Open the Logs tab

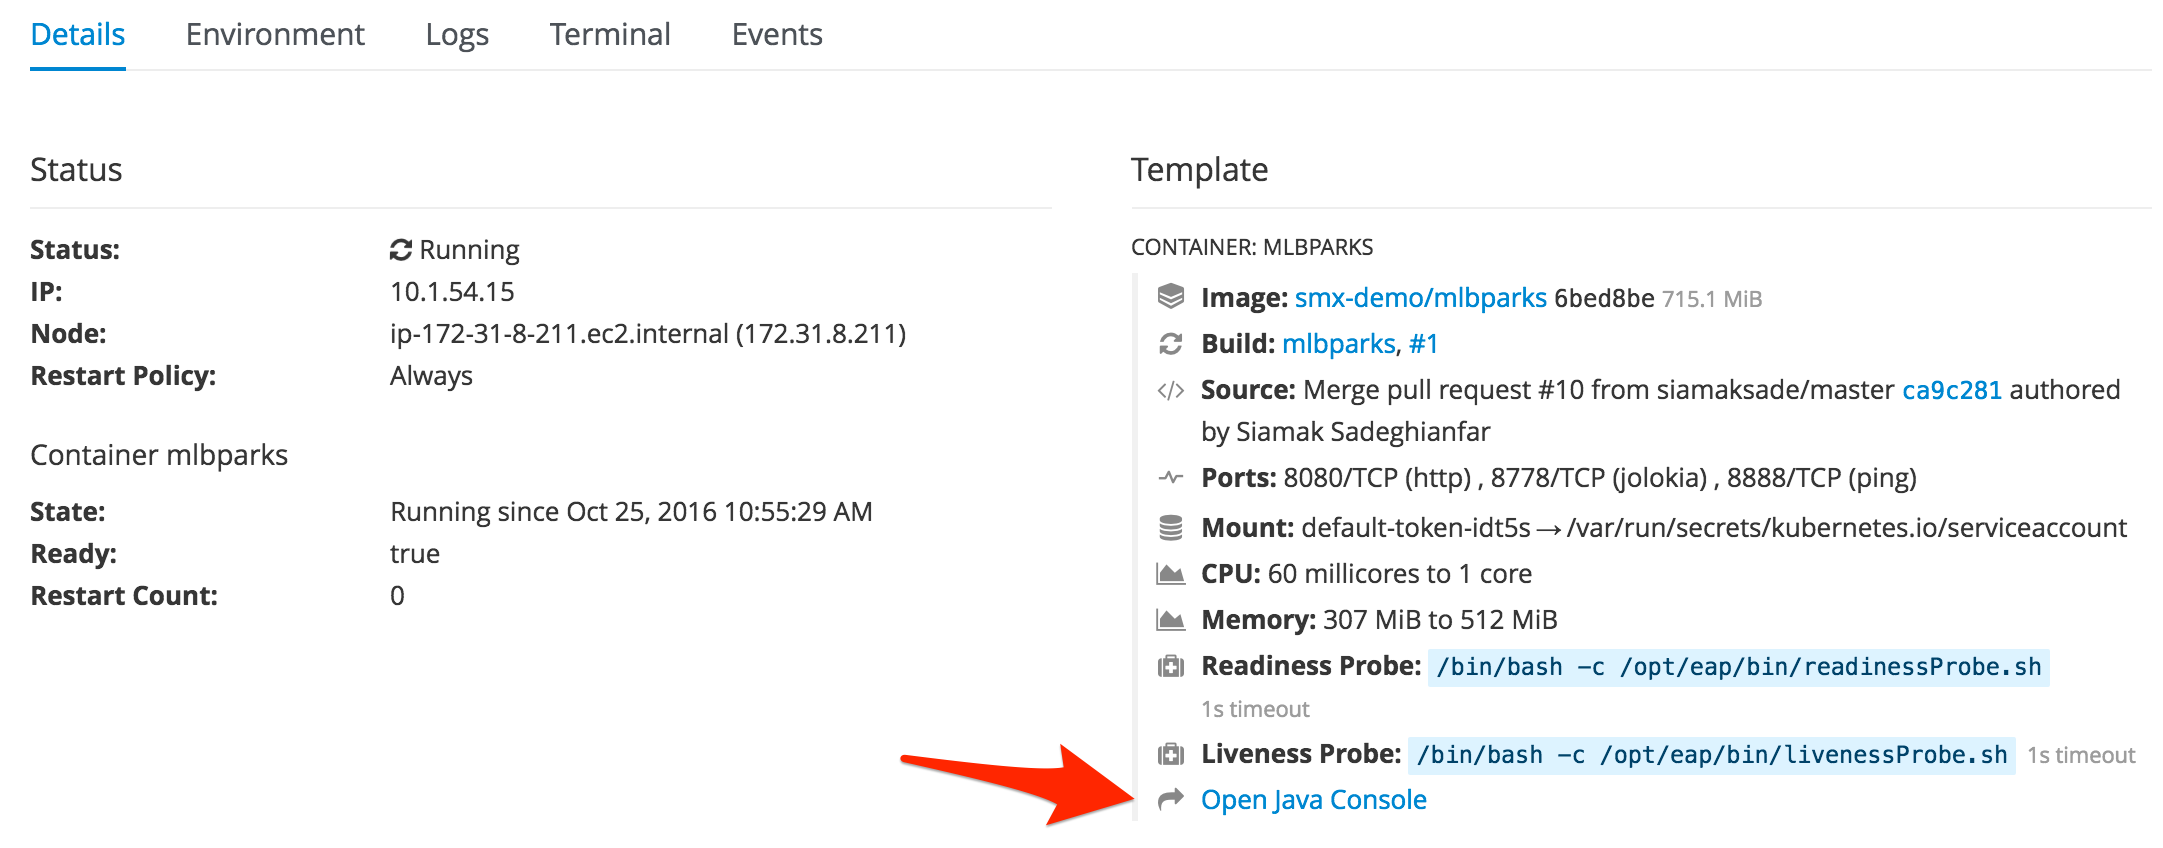(457, 35)
